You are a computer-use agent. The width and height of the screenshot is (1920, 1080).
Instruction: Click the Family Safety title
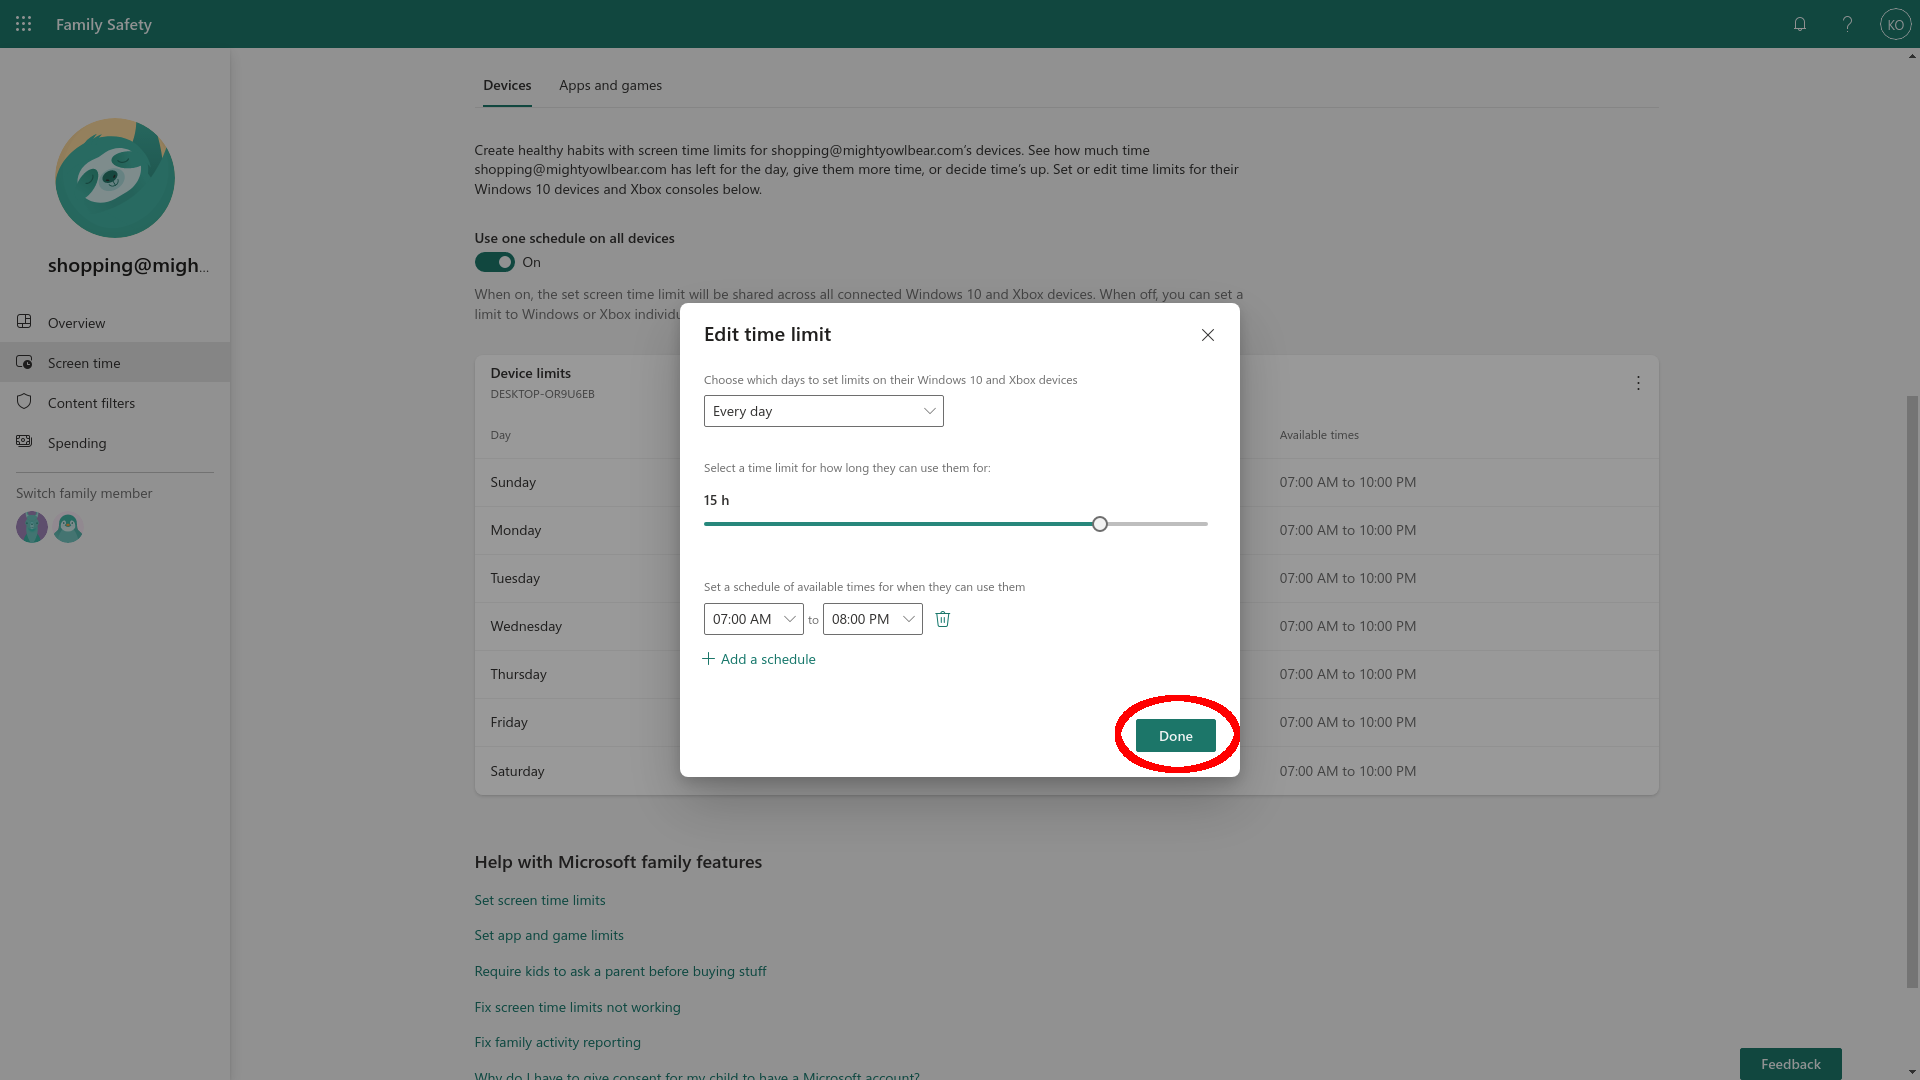[x=104, y=24]
